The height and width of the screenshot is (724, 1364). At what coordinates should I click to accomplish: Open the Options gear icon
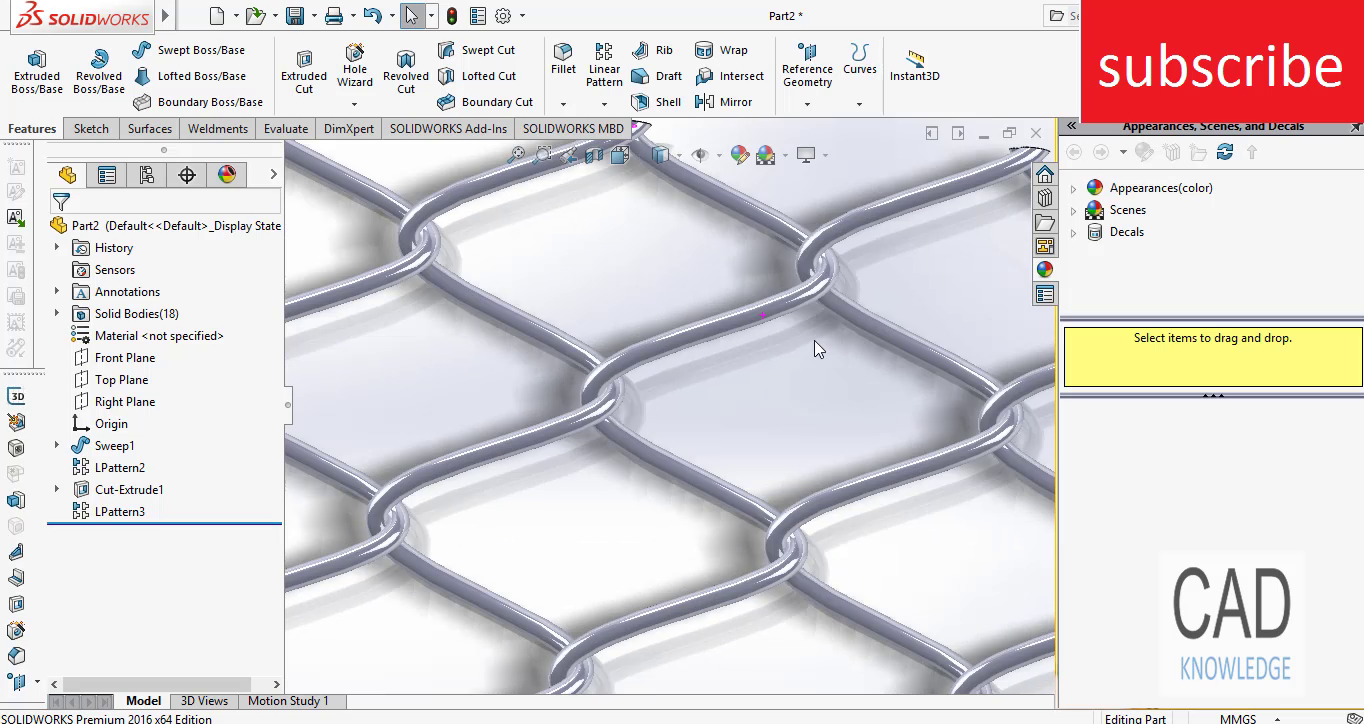pos(503,16)
